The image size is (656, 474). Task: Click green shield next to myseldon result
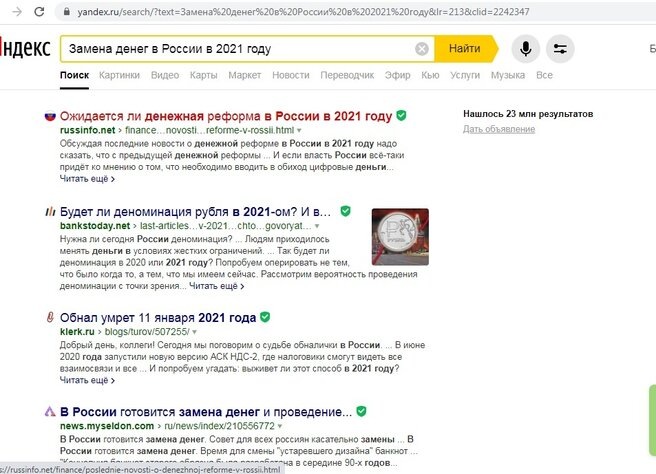point(361,411)
